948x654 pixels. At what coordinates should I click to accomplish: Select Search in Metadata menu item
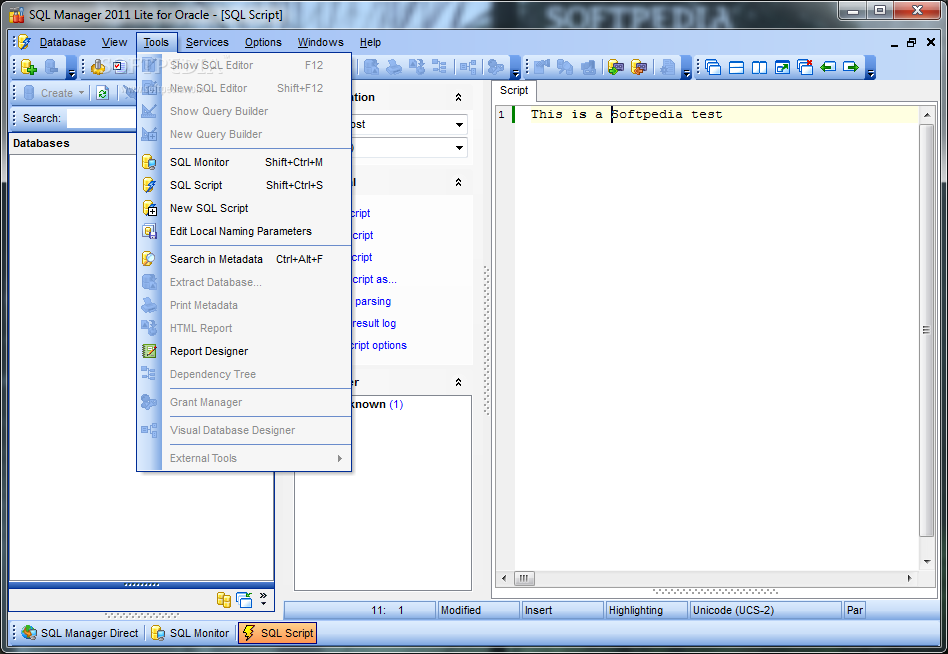(x=245, y=259)
